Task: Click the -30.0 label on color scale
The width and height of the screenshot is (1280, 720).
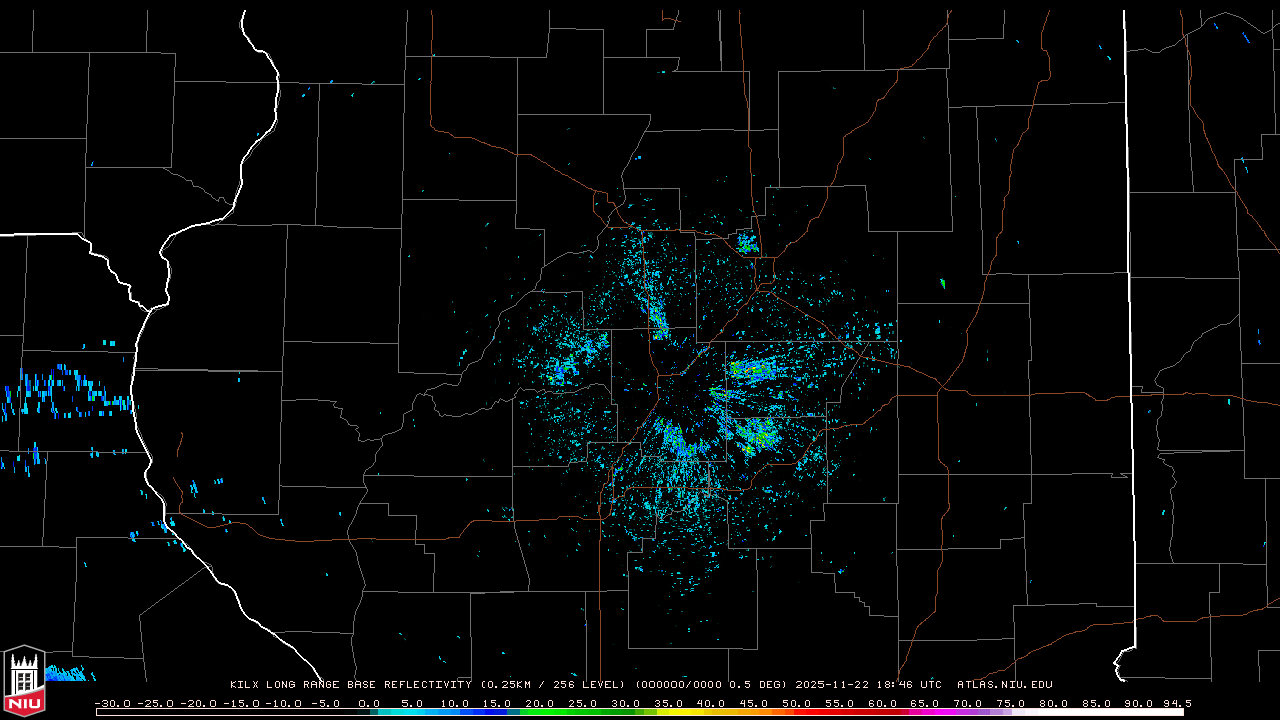Action: 112,703
